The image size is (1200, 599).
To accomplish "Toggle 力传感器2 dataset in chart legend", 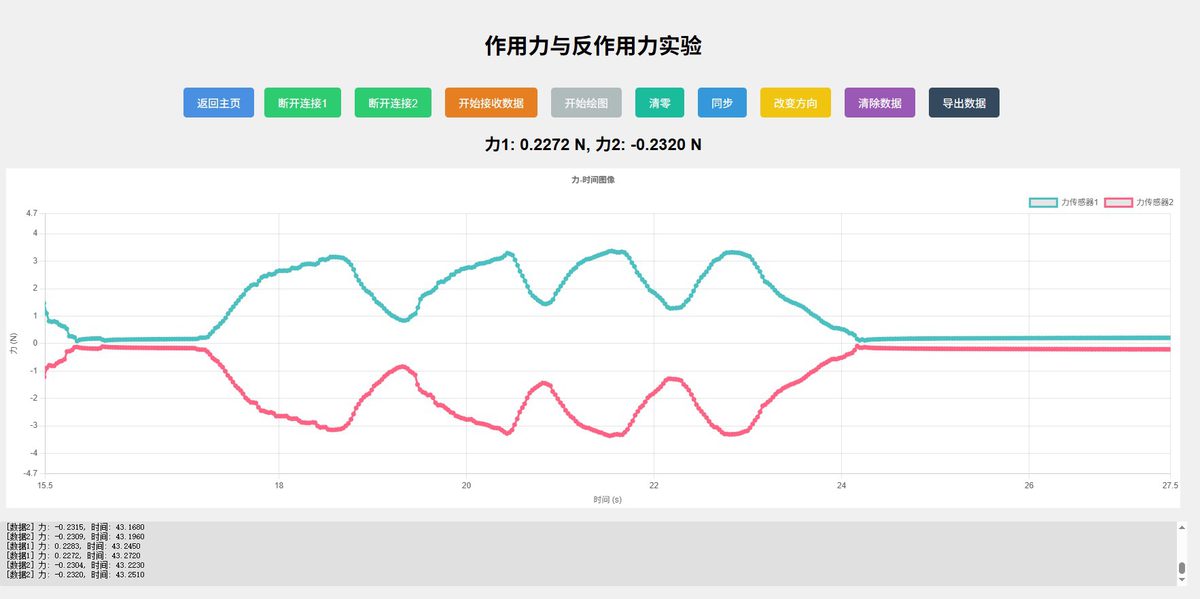I will (x=1139, y=202).
